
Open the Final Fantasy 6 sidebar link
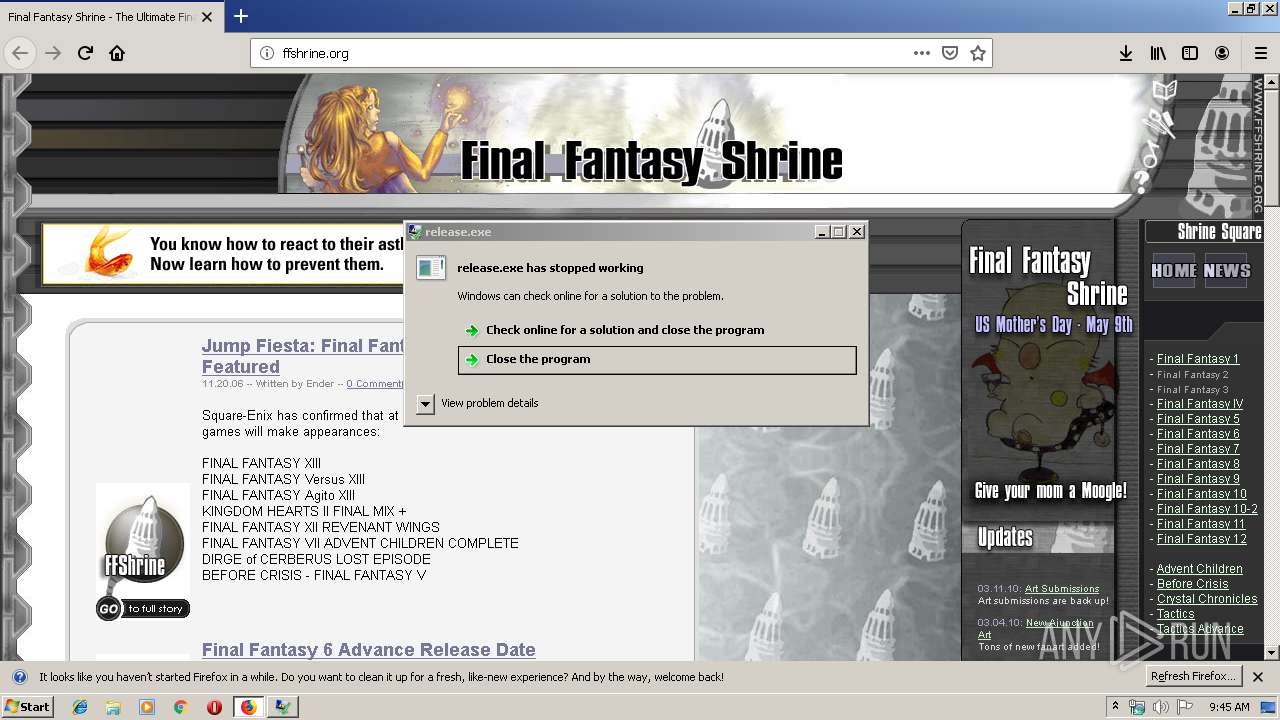tap(1198, 434)
